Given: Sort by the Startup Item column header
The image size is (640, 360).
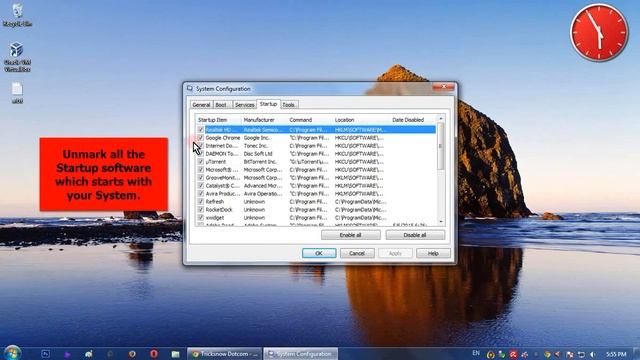Looking at the screenshot, I should pos(218,120).
